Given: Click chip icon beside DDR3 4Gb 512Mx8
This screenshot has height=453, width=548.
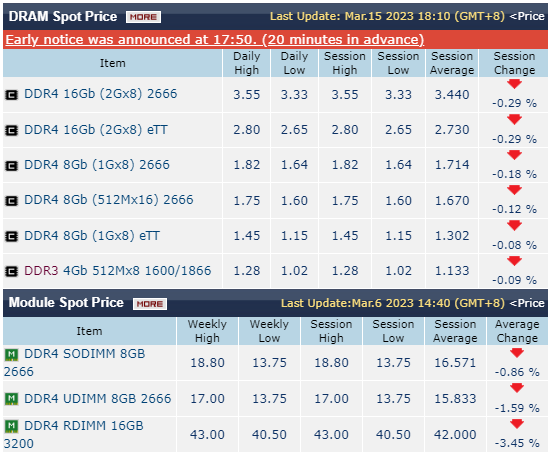Looking at the screenshot, I should (x=12, y=272).
